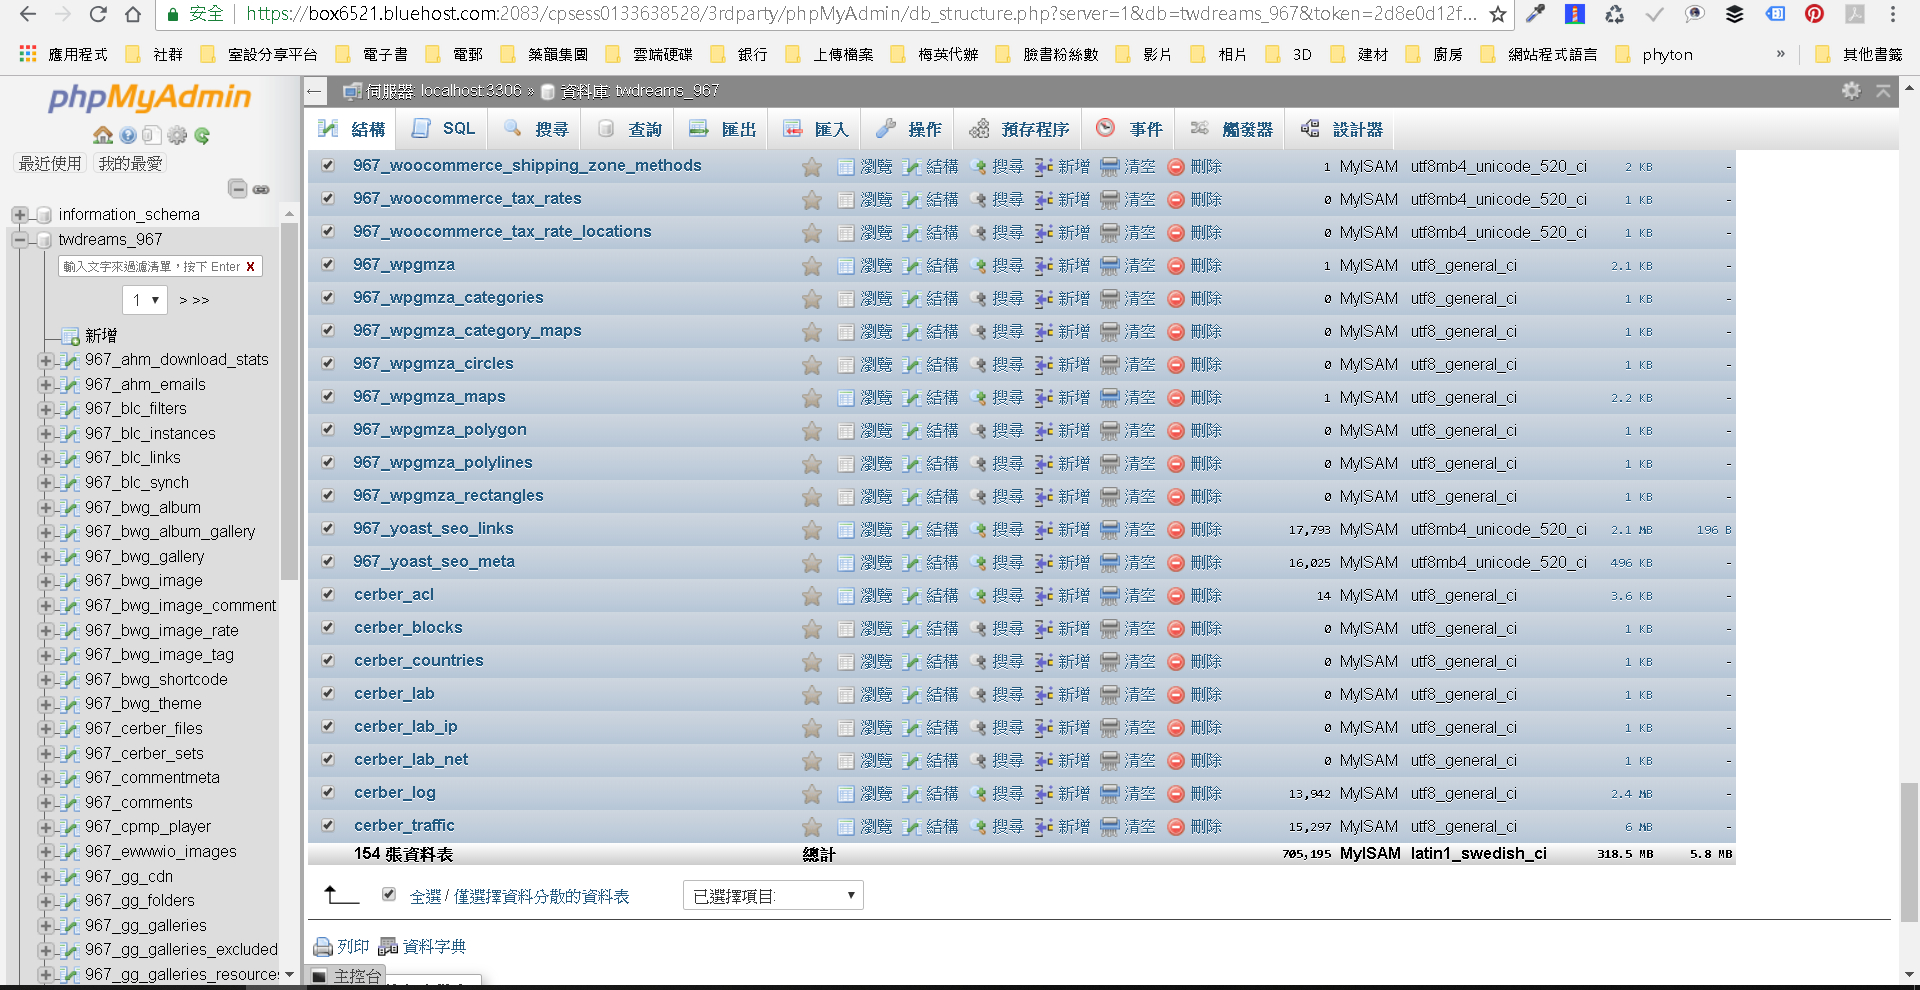Open Chrome menu three-dot icon
Image resolution: width=1920 pixels, height=990 pixels.
point(1893,14)
